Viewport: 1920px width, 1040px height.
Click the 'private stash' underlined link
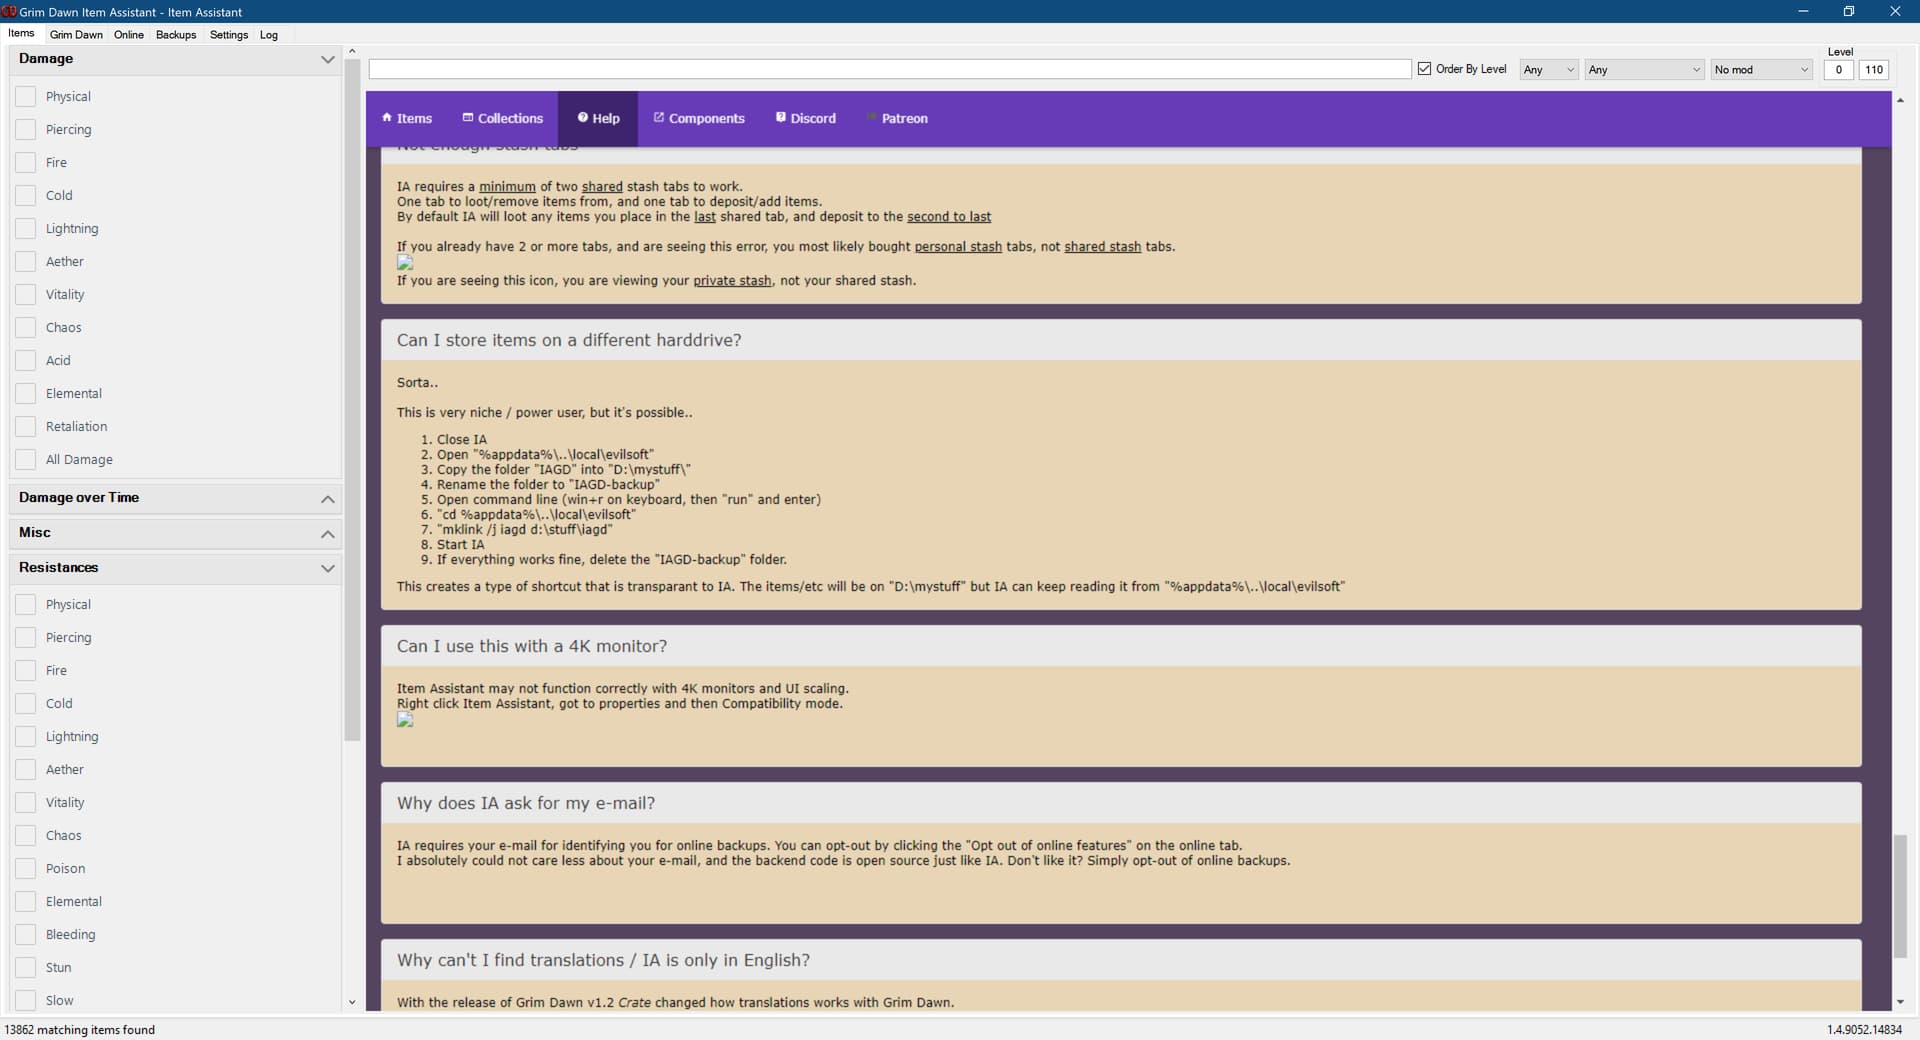click(x=732, y=281)
